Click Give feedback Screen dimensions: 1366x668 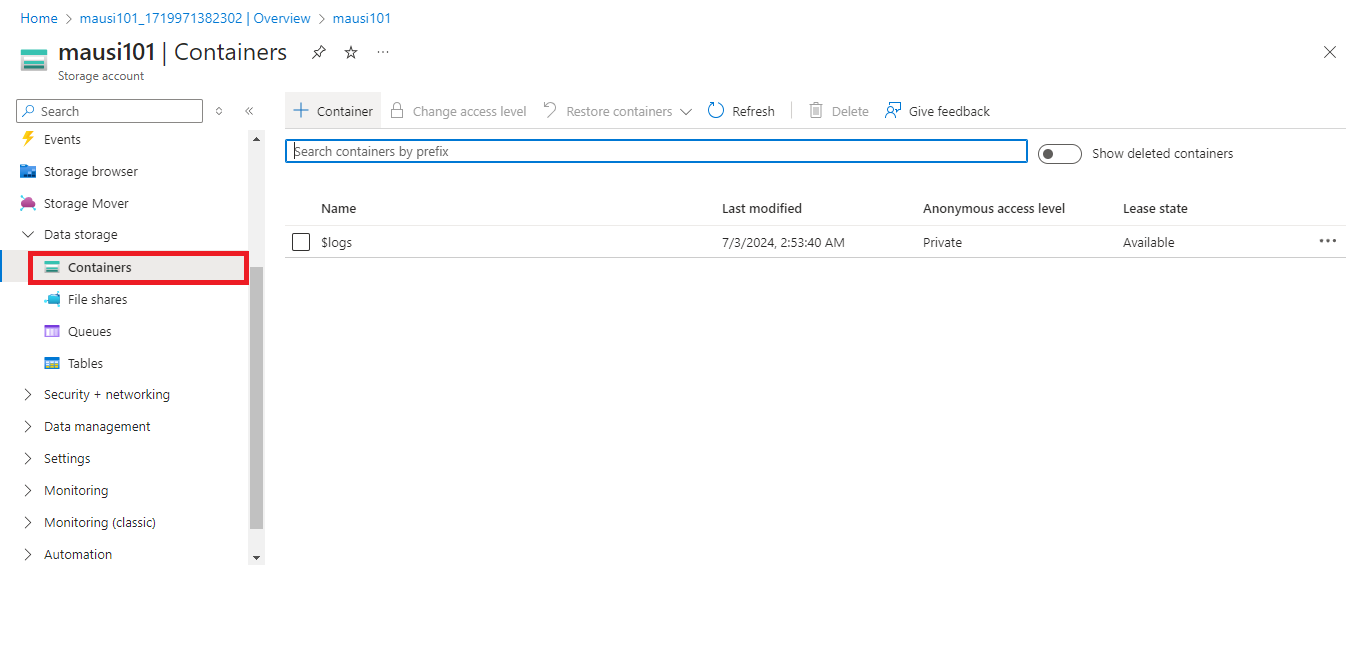click(937, 111)
